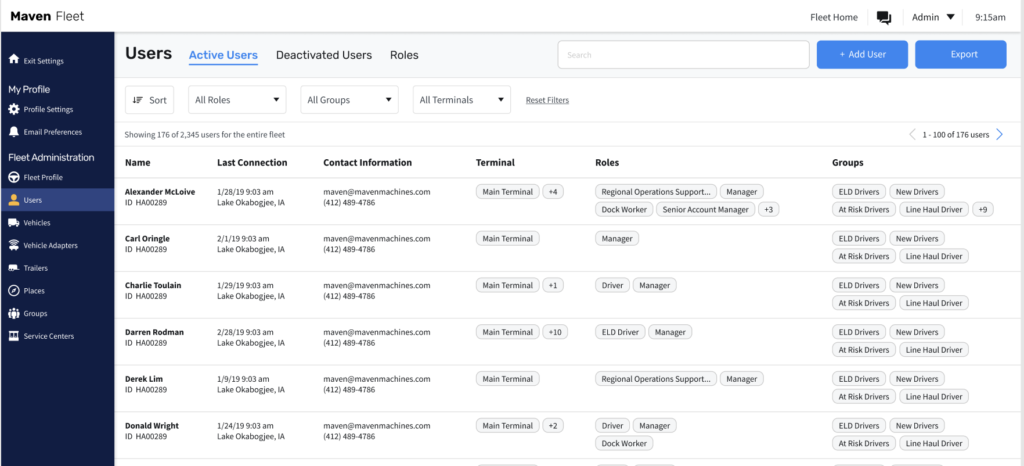This screenshot has width=1024, height=466.
Task: Click the Reset Filters link
Action: coord(547,100)
